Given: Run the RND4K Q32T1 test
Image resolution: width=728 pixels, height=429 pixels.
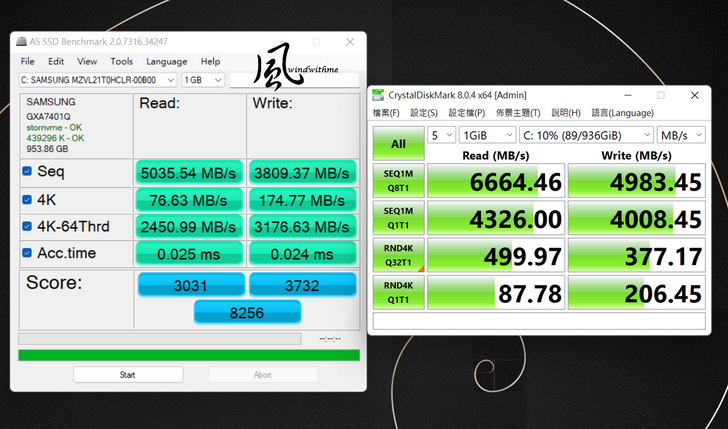Looking at the screenshot, I should (398, 255).
